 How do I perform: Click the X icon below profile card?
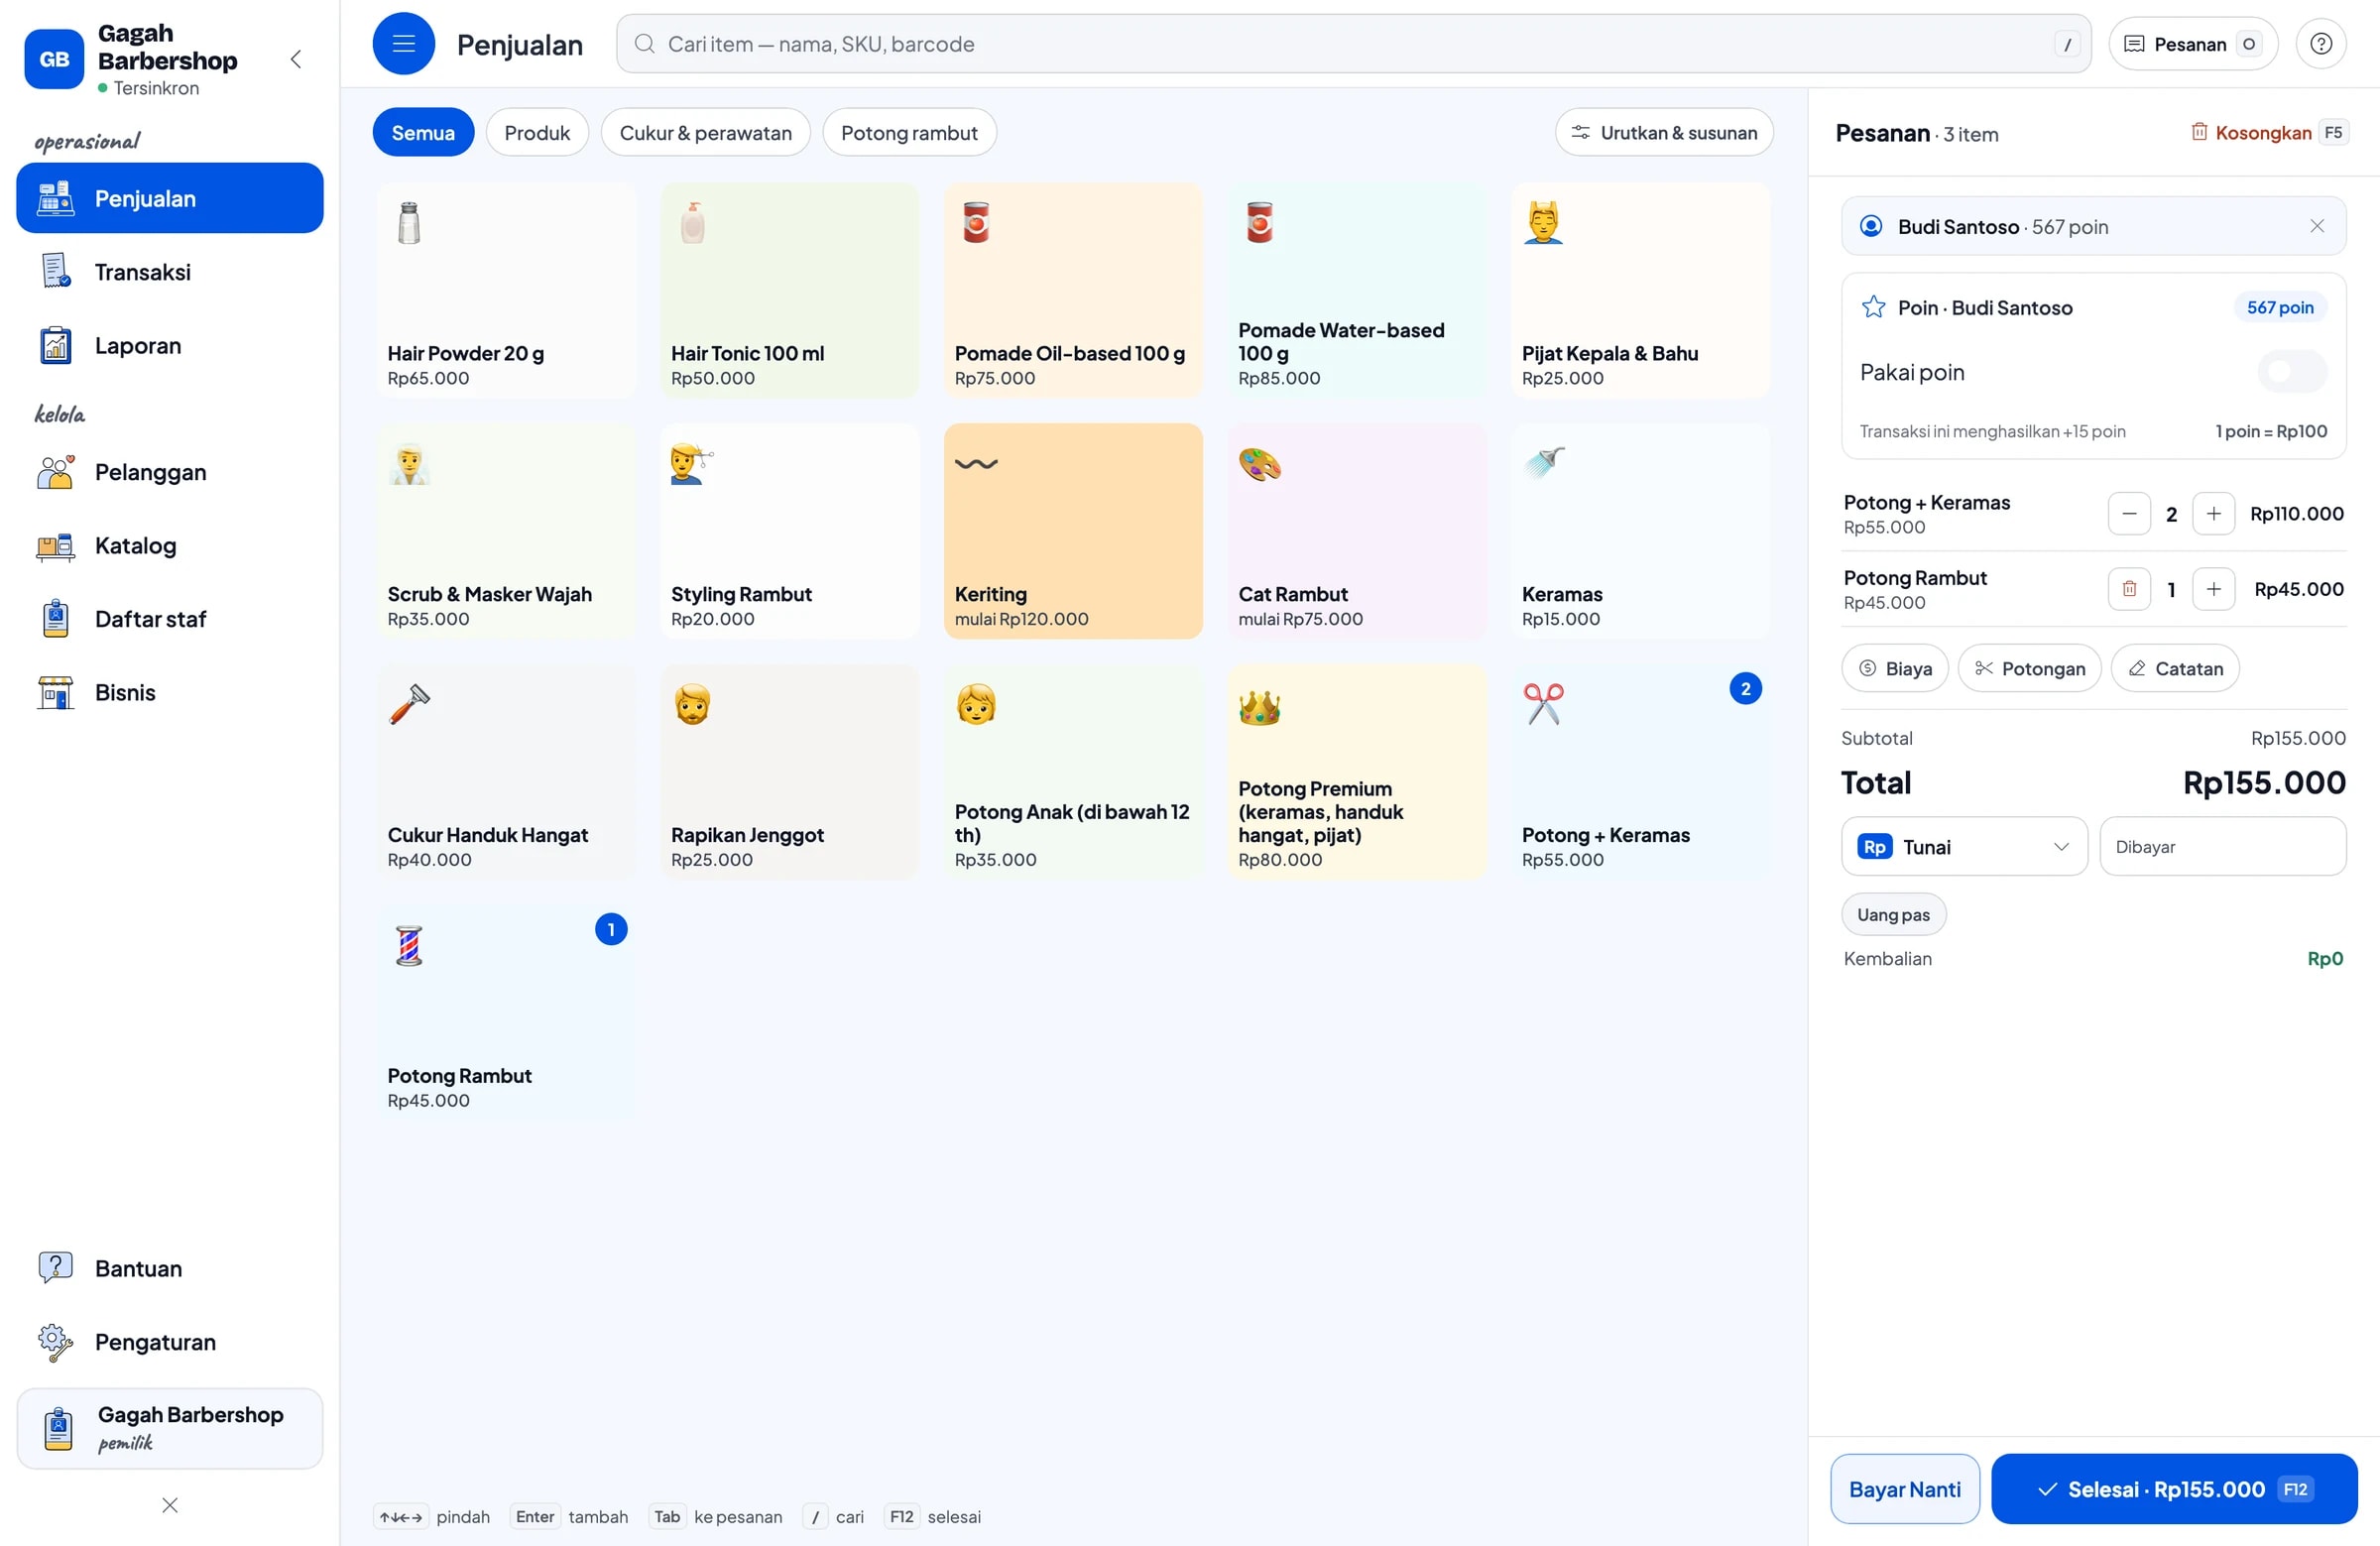pyautogui.click(x=170, y=1504)
